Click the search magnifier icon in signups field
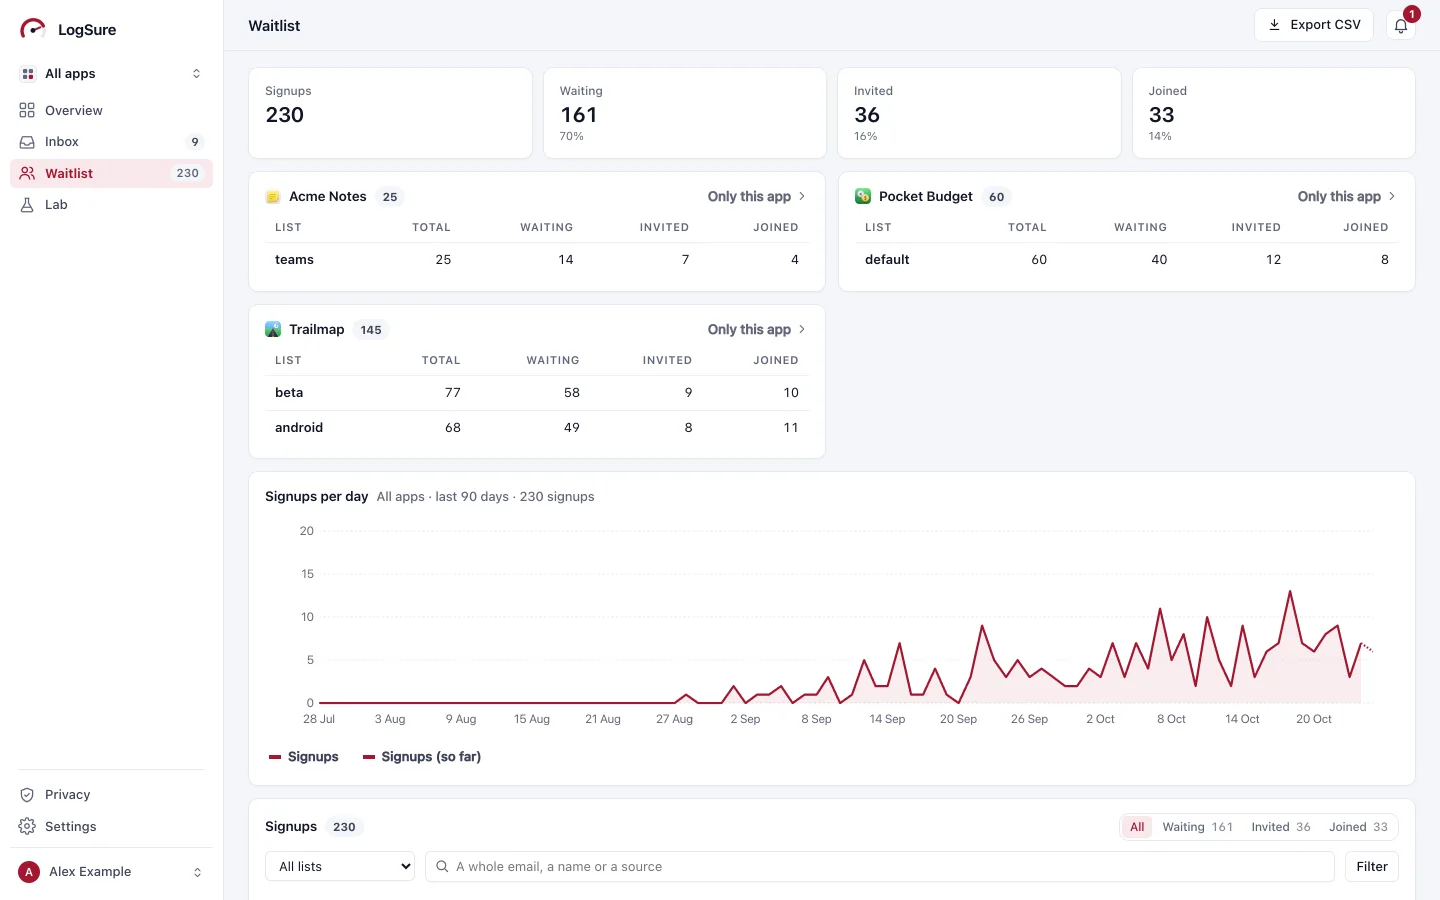Viewport: 1440px width, 900px height. 442,867
